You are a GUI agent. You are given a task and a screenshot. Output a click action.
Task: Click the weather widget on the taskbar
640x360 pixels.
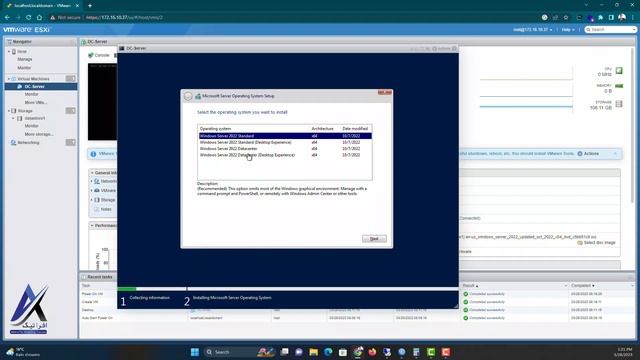pyautogui.click(x=22, y=352)
